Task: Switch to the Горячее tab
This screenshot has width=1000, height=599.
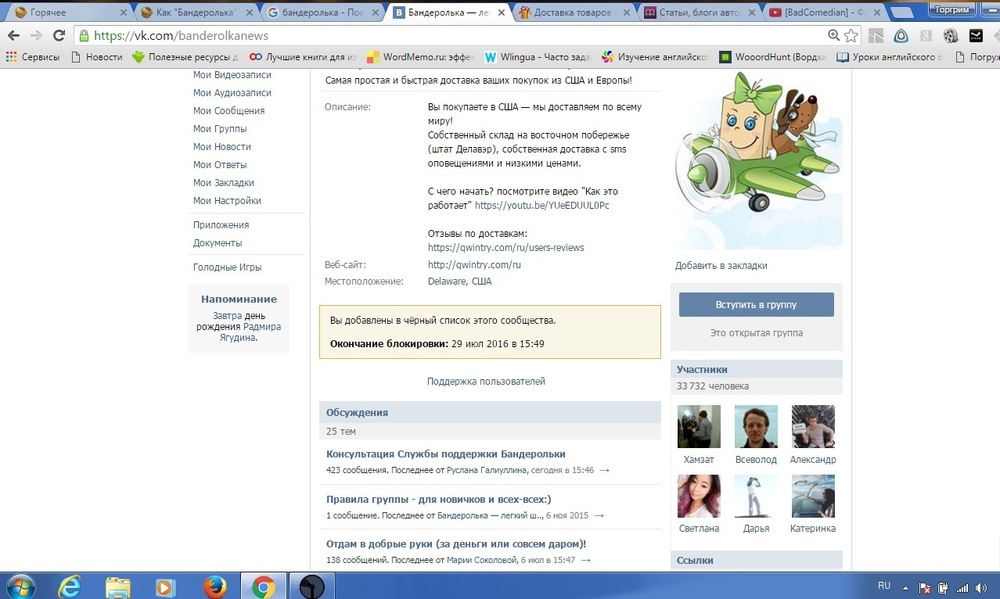Action: pos(60,12)
